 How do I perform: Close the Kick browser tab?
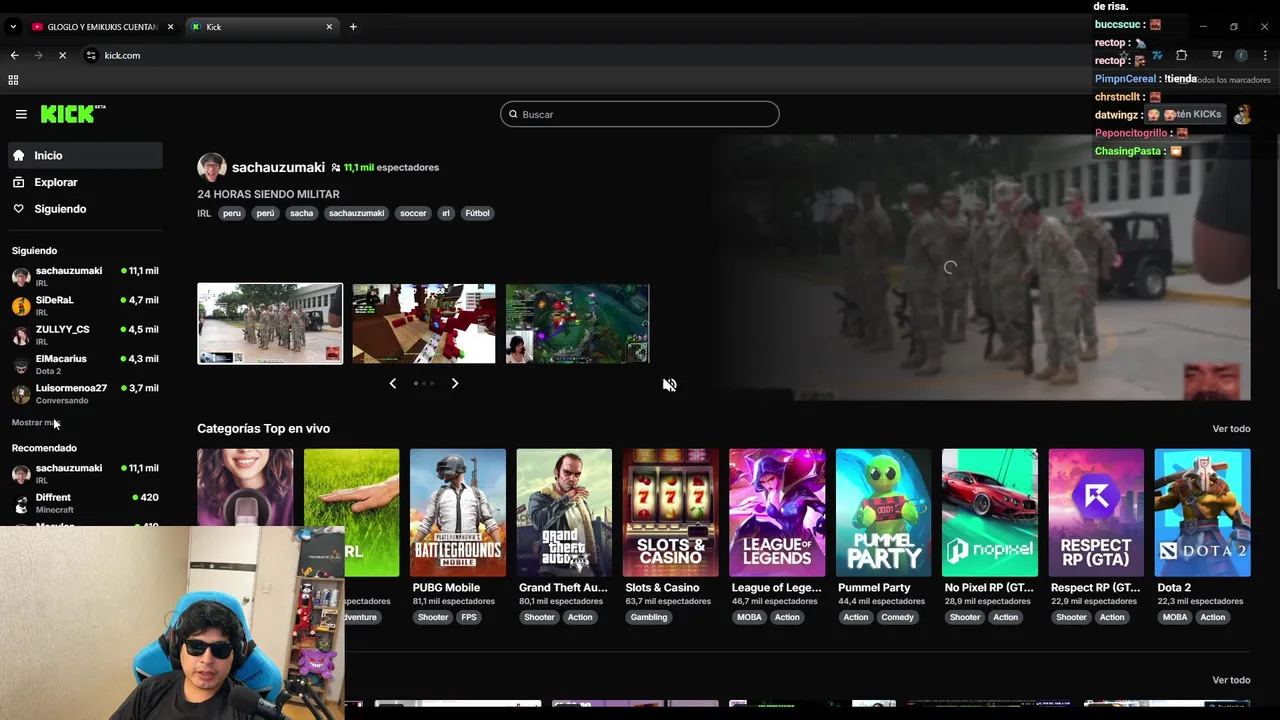(329, 27)
